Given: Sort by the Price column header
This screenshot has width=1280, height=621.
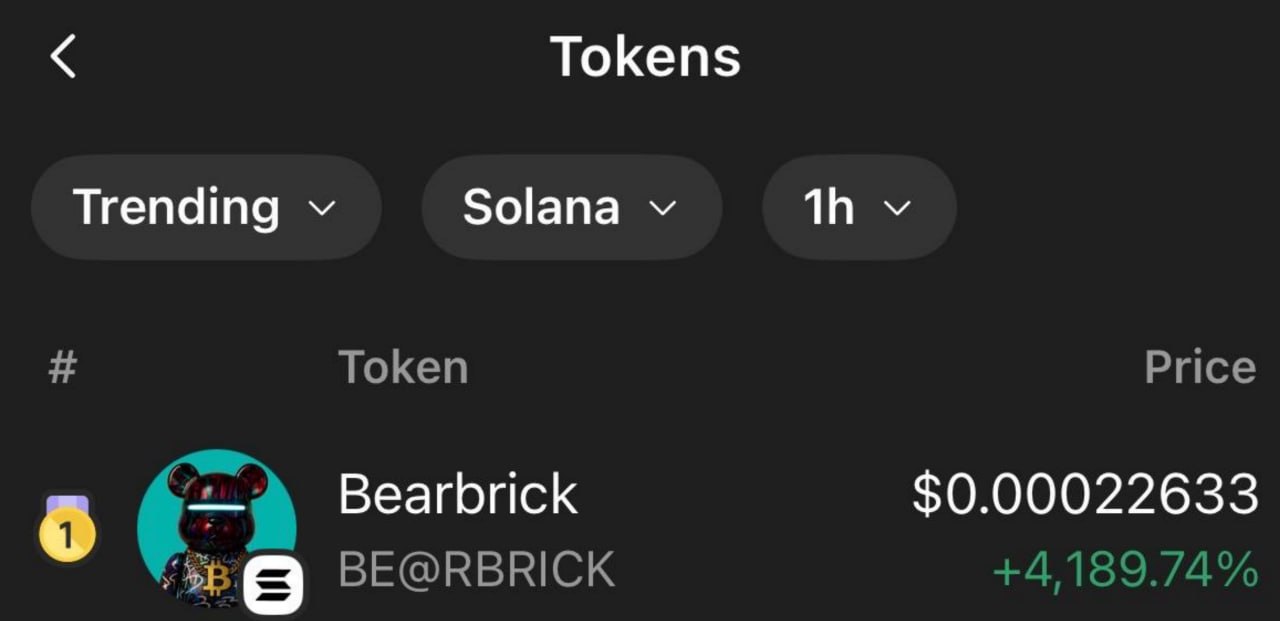Looking at the screenshot, I should coord(1200,368).
